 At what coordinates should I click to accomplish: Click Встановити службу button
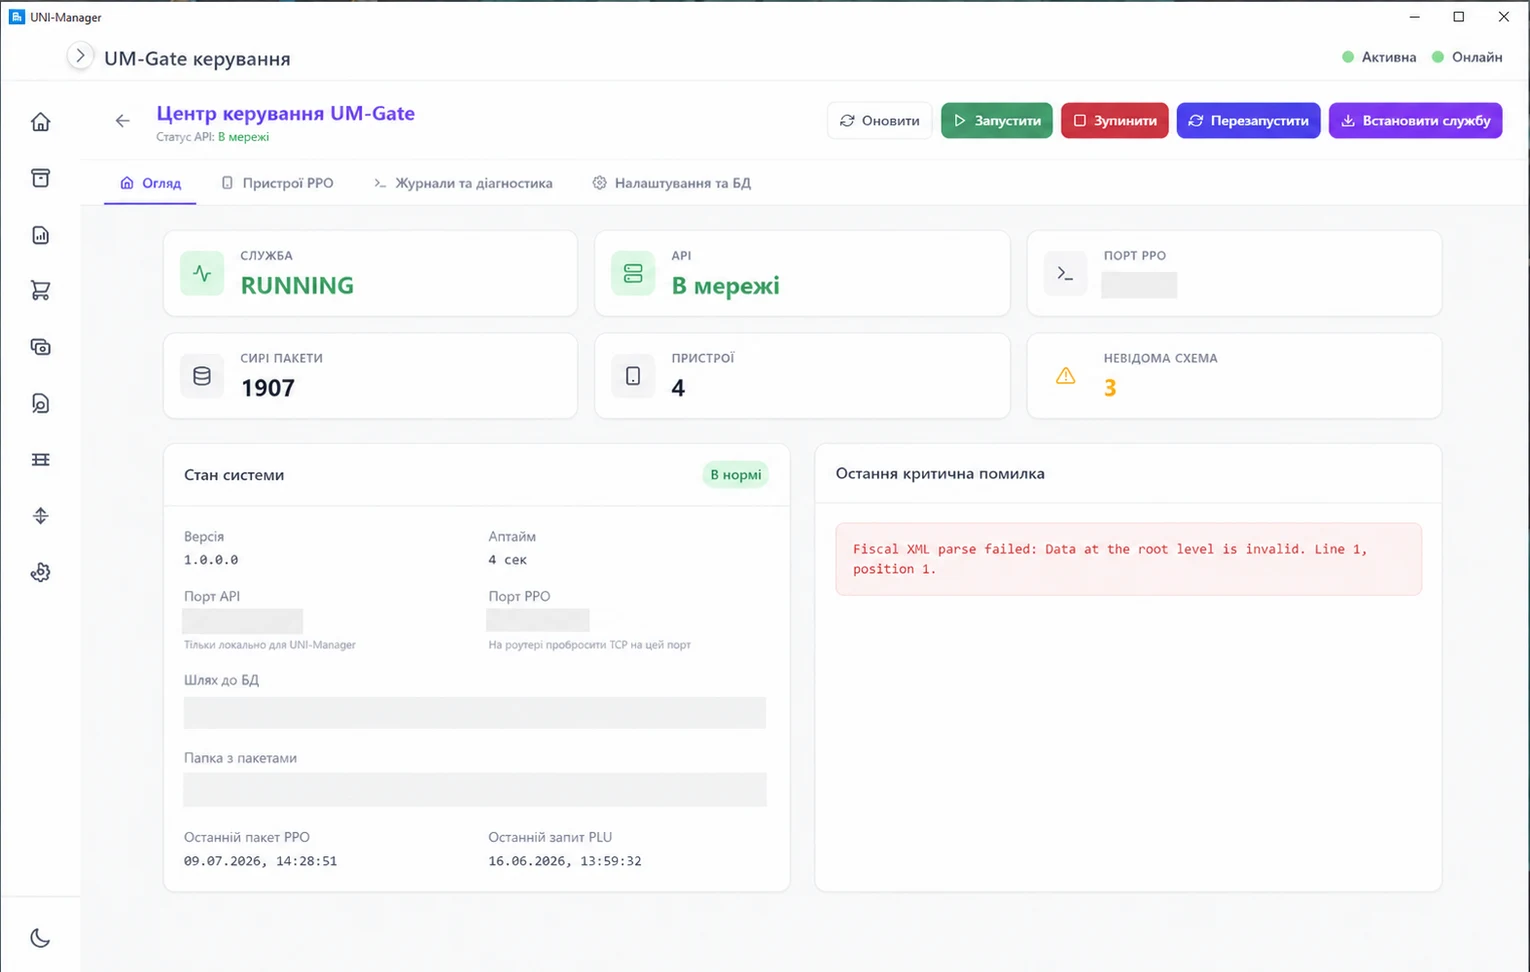[1416, 120]
